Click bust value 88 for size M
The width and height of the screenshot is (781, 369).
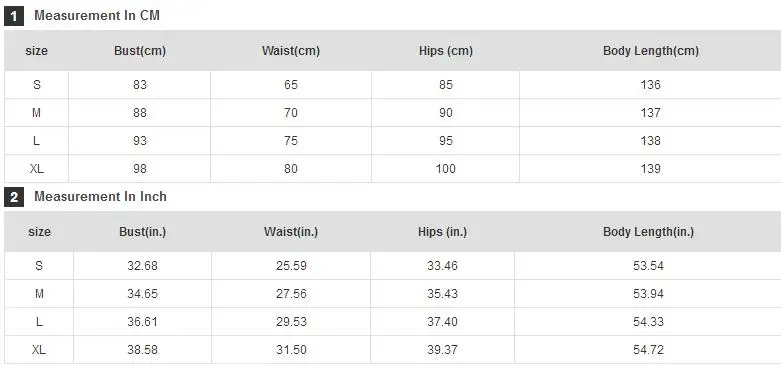point(140,113)
